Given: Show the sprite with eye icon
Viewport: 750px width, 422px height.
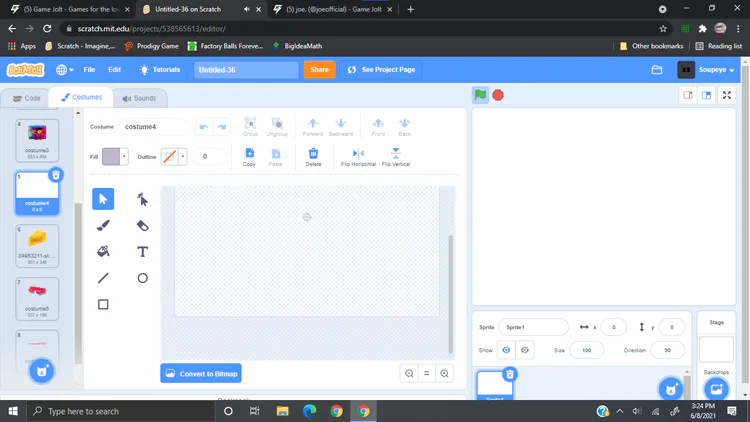Looking at the screenshot, I should click(x=506, y=350).
